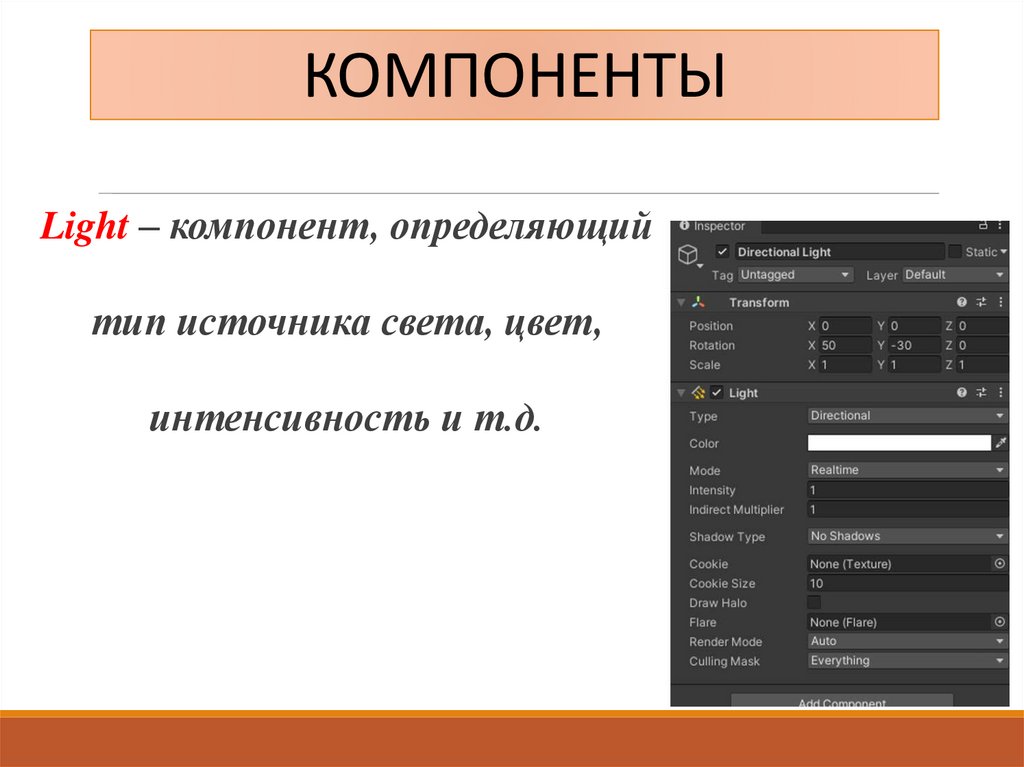Open the Culling Mask Everything dropdown
The image size is (1024, 767).
click(908, 661)
